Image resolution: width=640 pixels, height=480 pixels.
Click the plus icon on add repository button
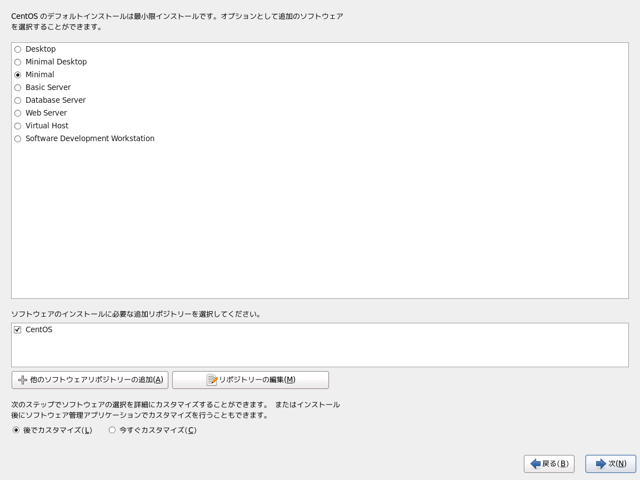pos(22,380)
